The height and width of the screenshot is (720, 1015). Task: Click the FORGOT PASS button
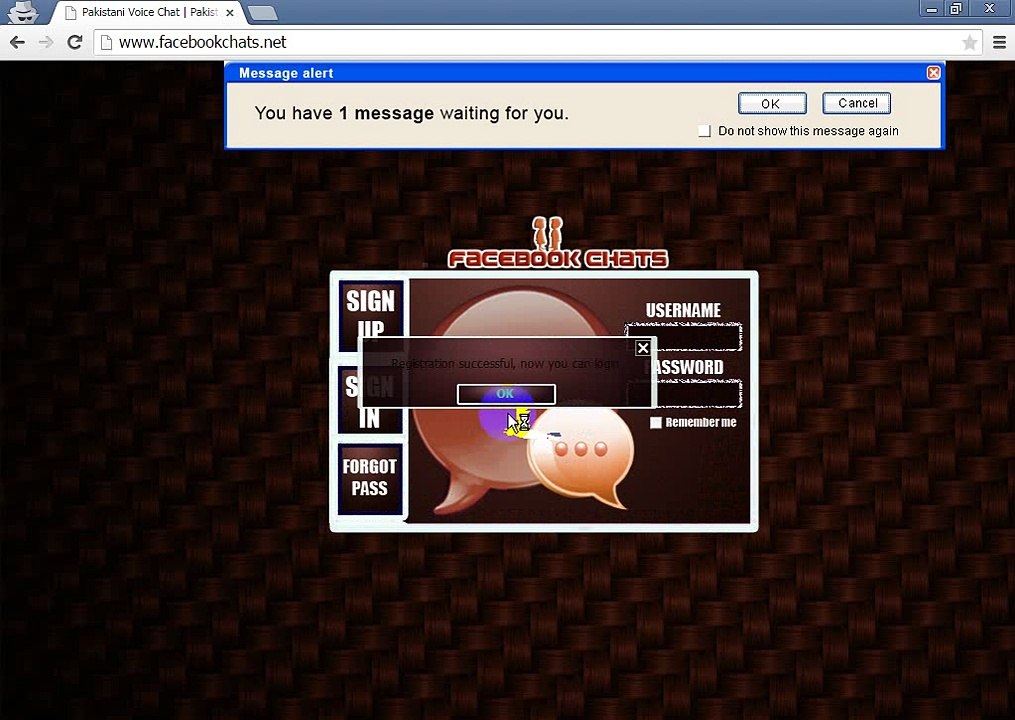click(370, 478)
